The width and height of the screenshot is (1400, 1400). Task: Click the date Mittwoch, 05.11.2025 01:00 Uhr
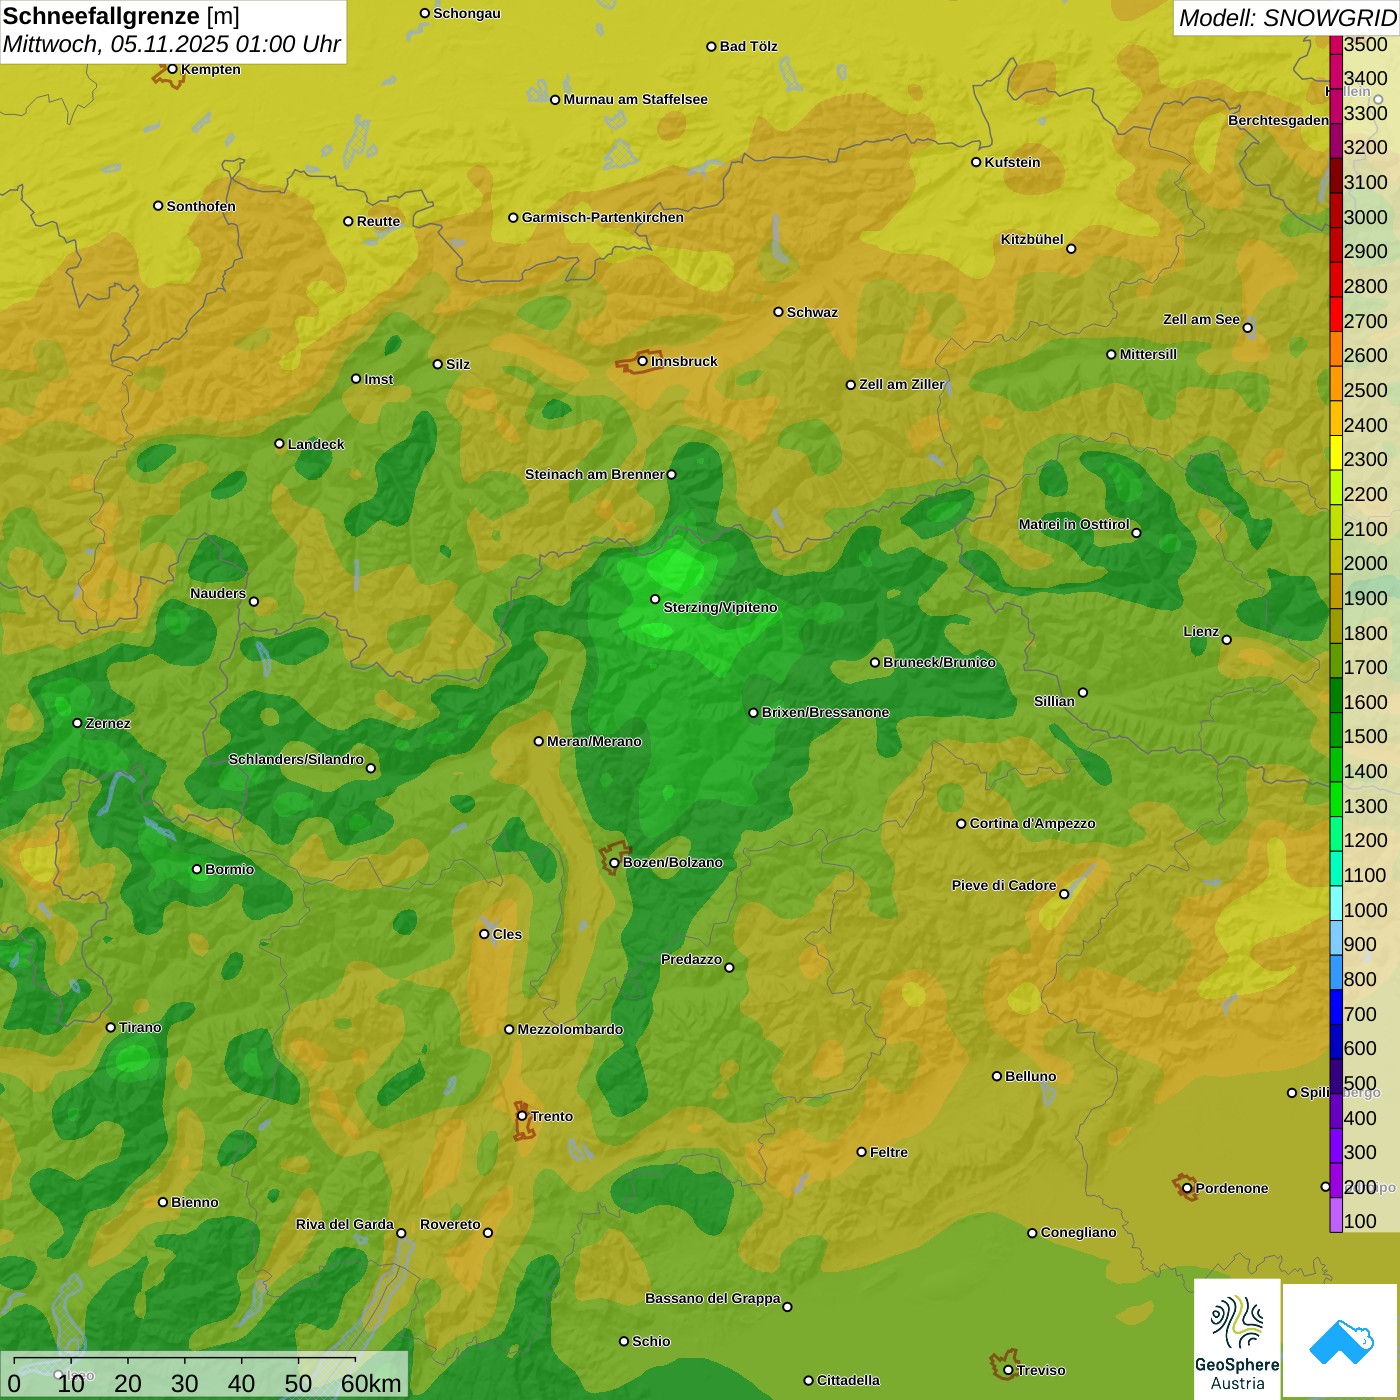click(172, 44)
